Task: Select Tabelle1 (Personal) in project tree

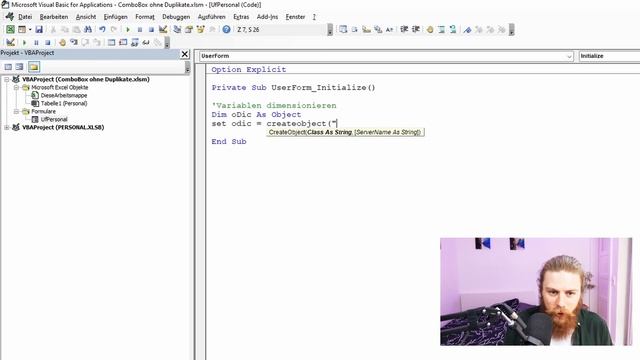Action: click(x=64, y=103)
